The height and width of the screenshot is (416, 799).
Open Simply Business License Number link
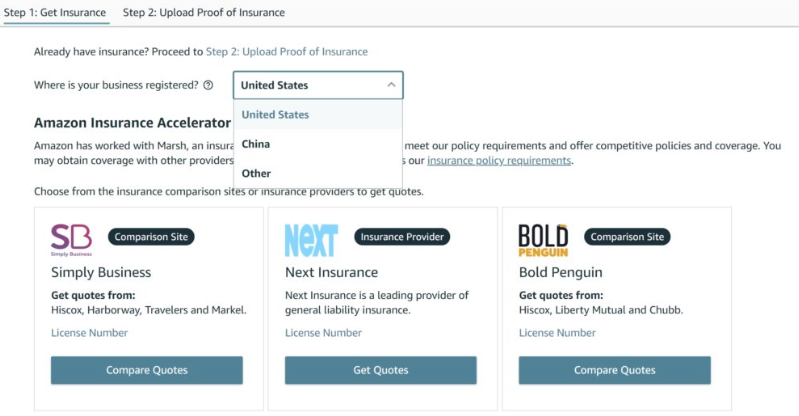pyautogui.click(x=89, y=333)
